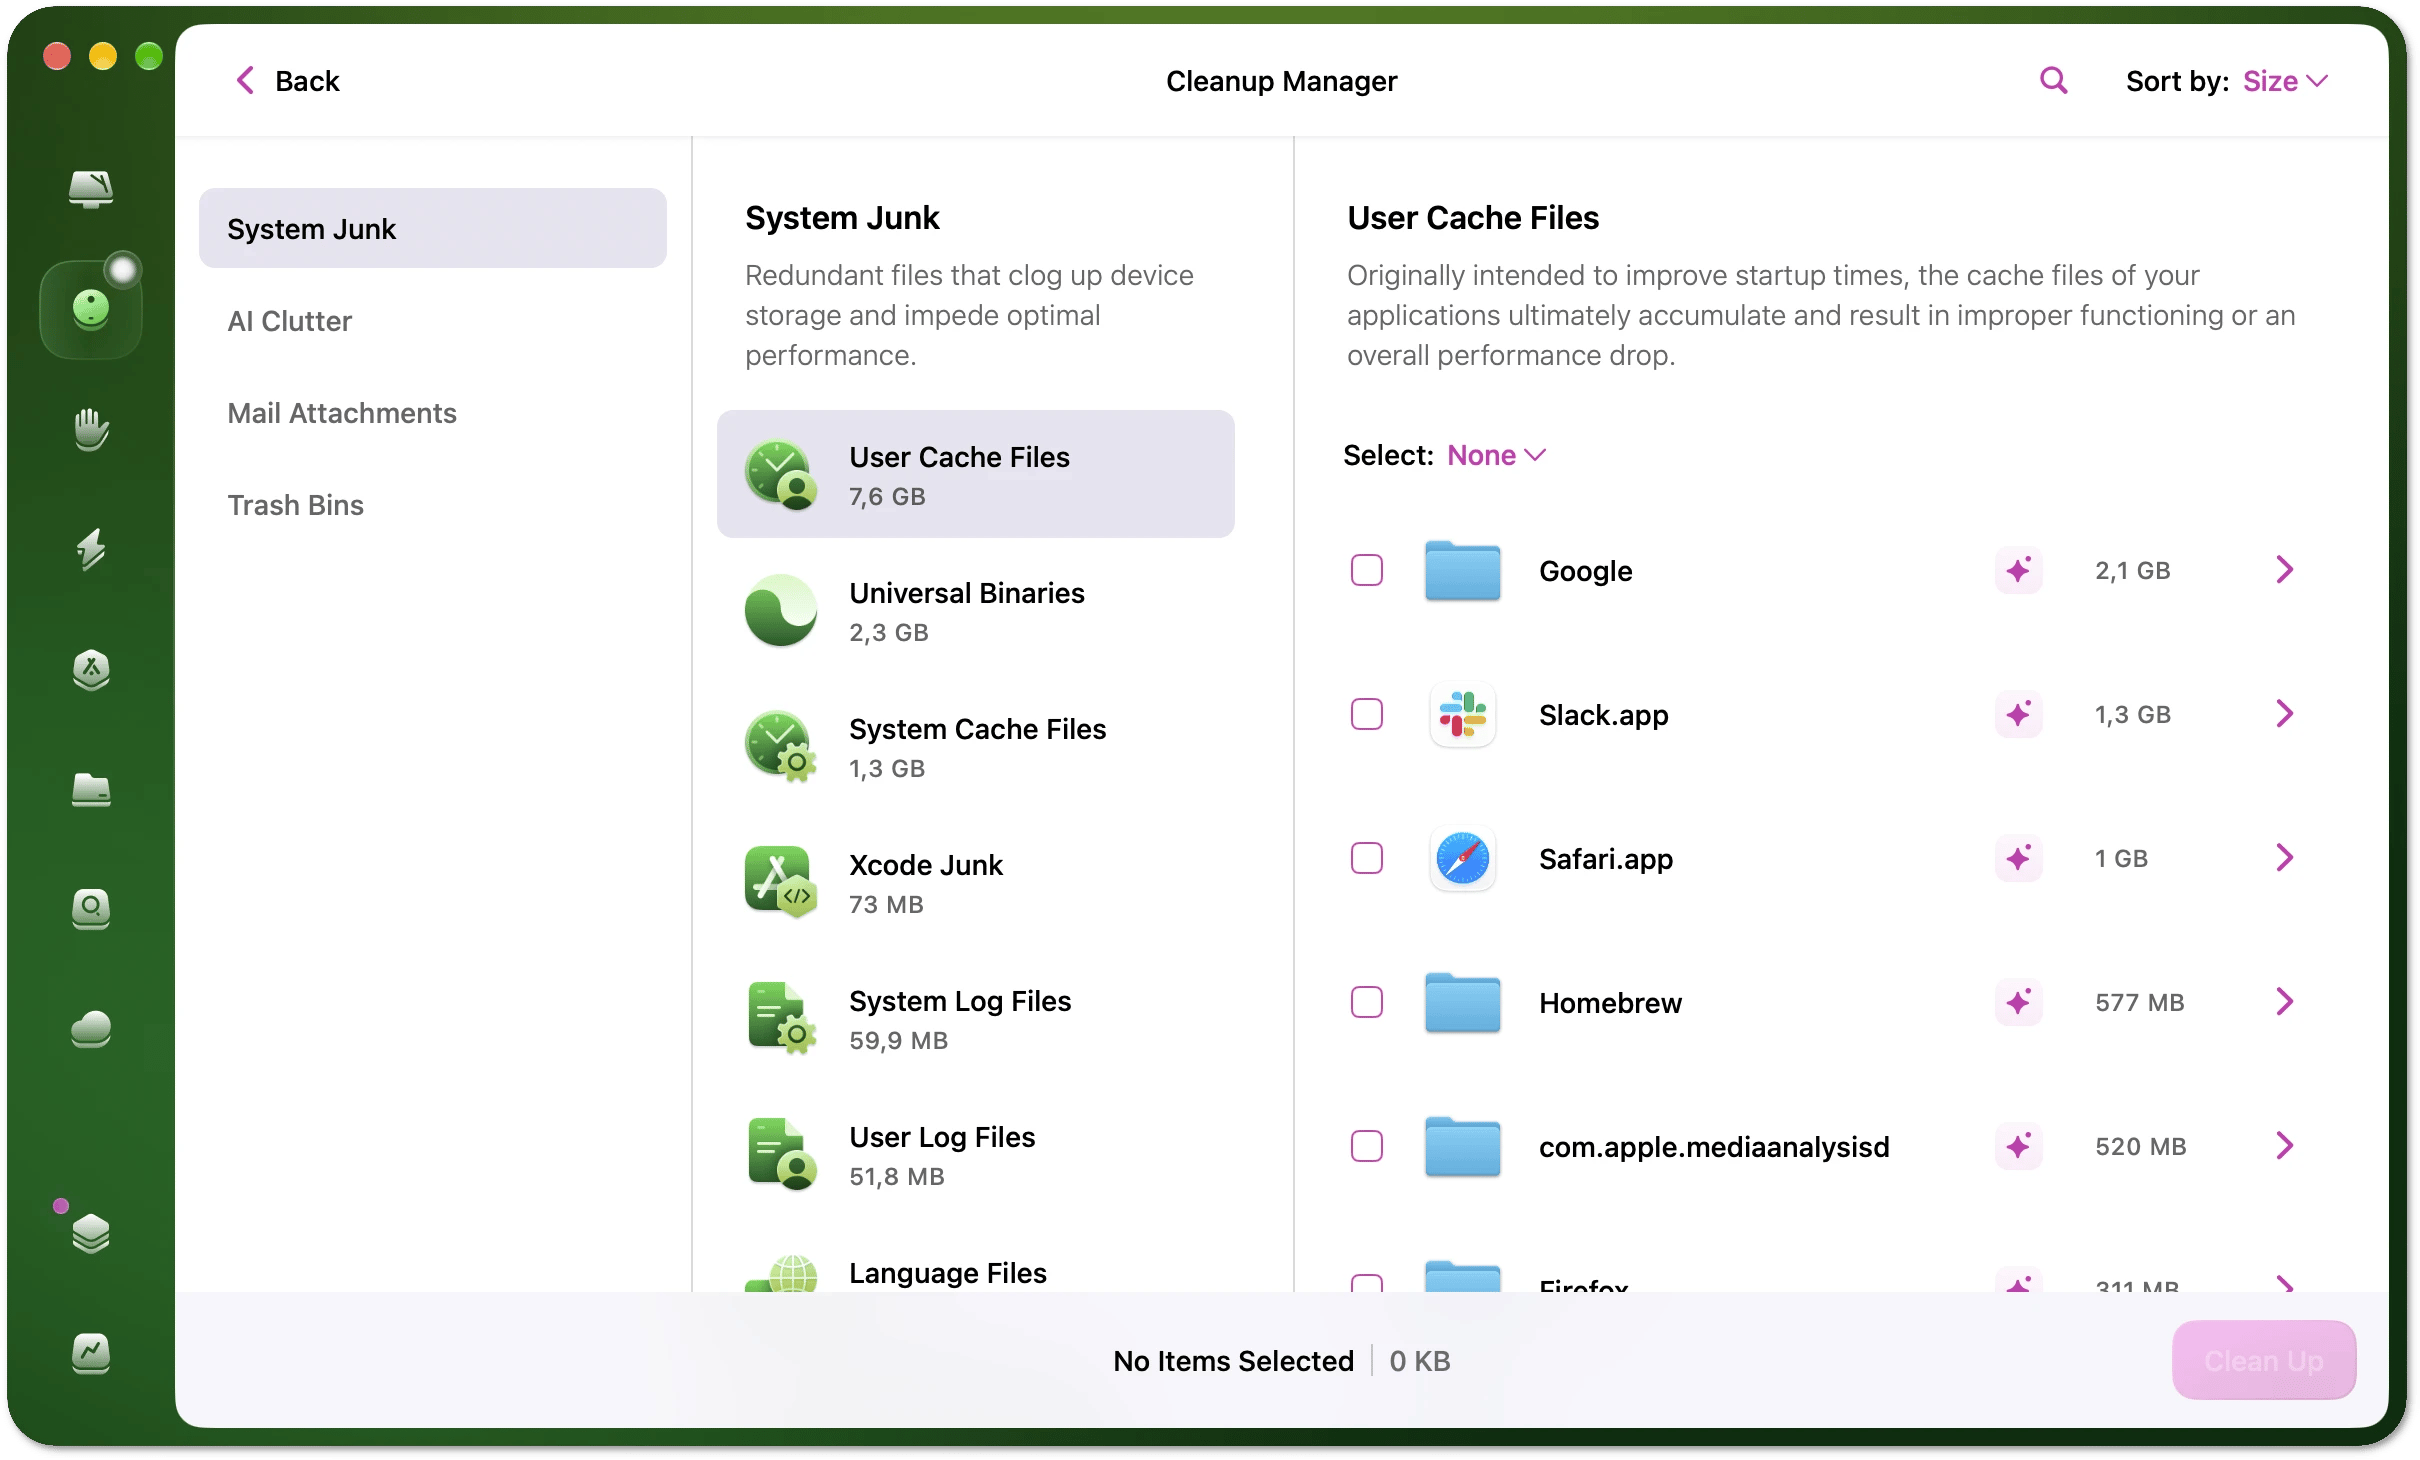Click the sparkle icon next to Safari.app
The width and height of the screenshot is (2420, 1460).
2019,858
